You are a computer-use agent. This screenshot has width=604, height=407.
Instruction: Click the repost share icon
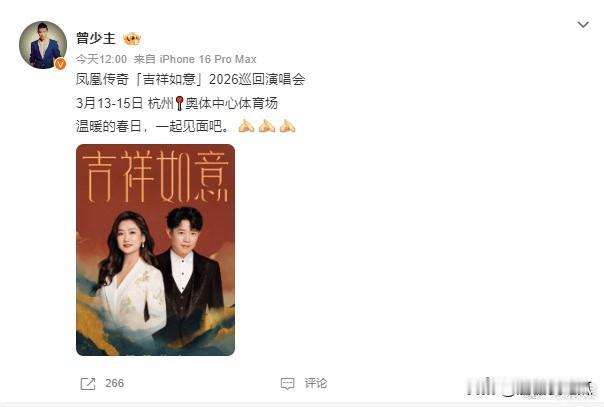point(88,384)
